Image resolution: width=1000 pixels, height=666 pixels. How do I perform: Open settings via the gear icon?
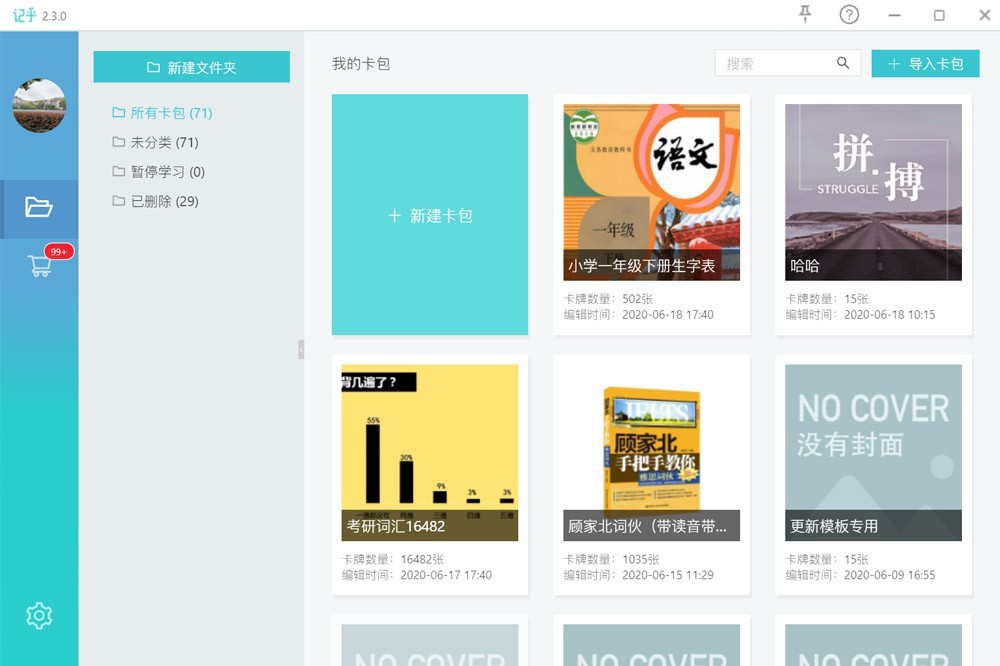pyautogui.click(x=39, y=616)
